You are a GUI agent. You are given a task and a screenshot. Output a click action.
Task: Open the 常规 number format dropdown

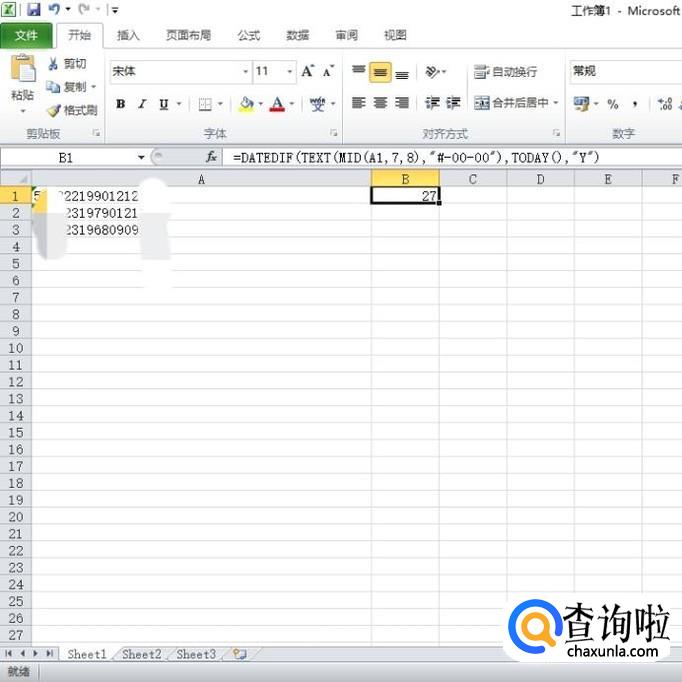pos(625,71)
